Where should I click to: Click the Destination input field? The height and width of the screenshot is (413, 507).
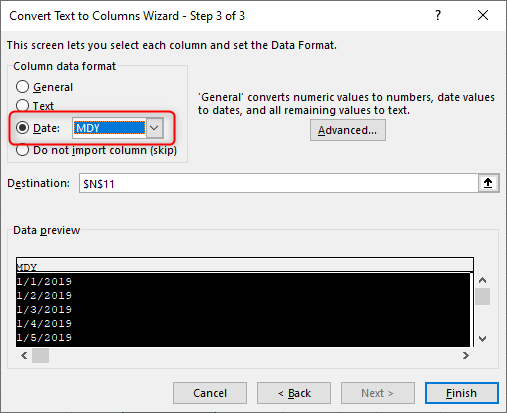(x=279, y=183)
